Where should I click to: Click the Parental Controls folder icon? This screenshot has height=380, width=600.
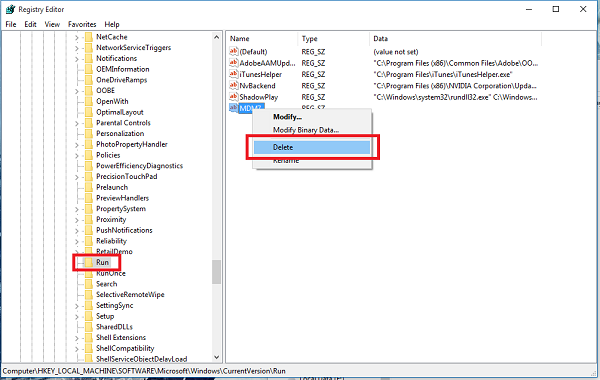click(x=89, y=123)
